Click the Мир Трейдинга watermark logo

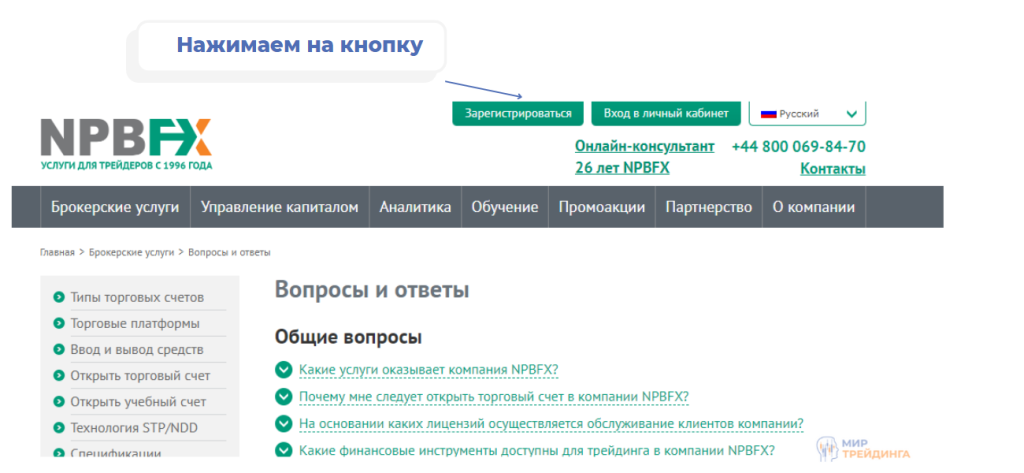click(862, 447)
